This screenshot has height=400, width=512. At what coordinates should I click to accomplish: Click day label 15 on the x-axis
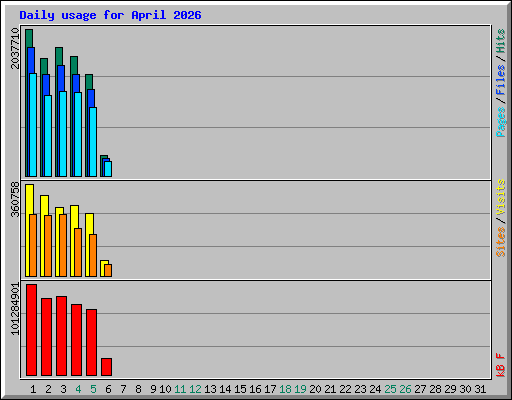[x=240, y=389]
